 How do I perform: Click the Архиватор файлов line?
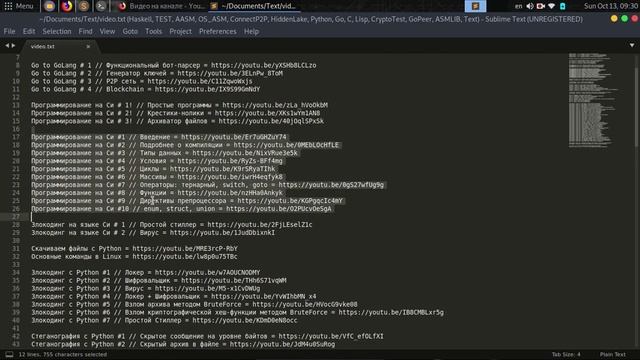pos(177,121)
